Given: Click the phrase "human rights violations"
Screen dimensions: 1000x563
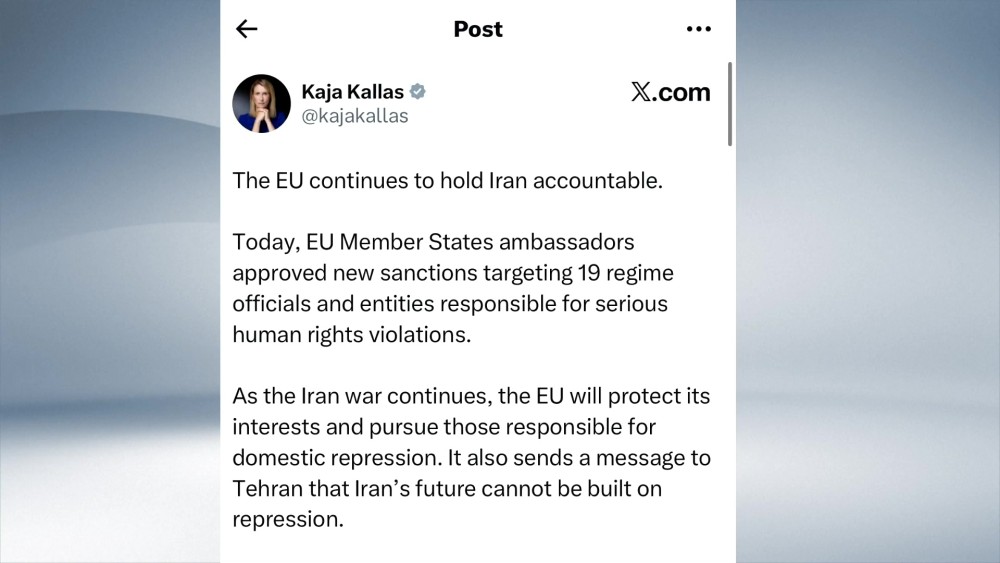Looking at the screenshot, I should [x=351, y=334].
